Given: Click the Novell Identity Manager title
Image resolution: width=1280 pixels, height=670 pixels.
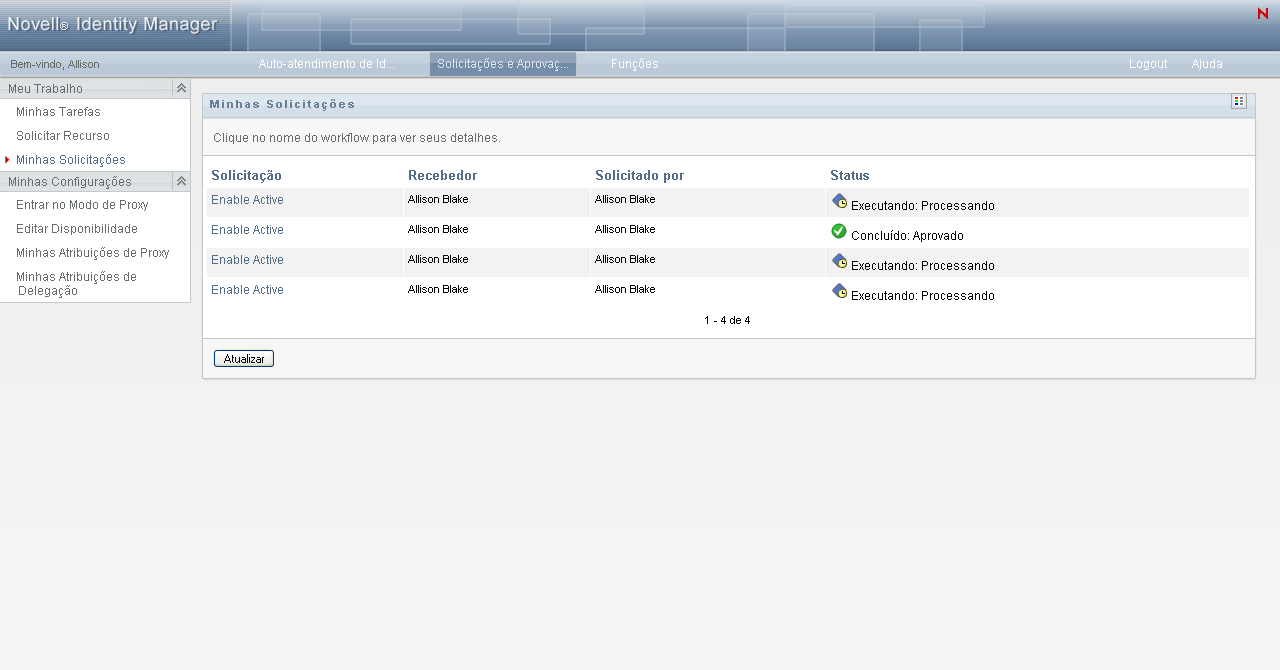Looking at the screenshot, I should (112, 24).
